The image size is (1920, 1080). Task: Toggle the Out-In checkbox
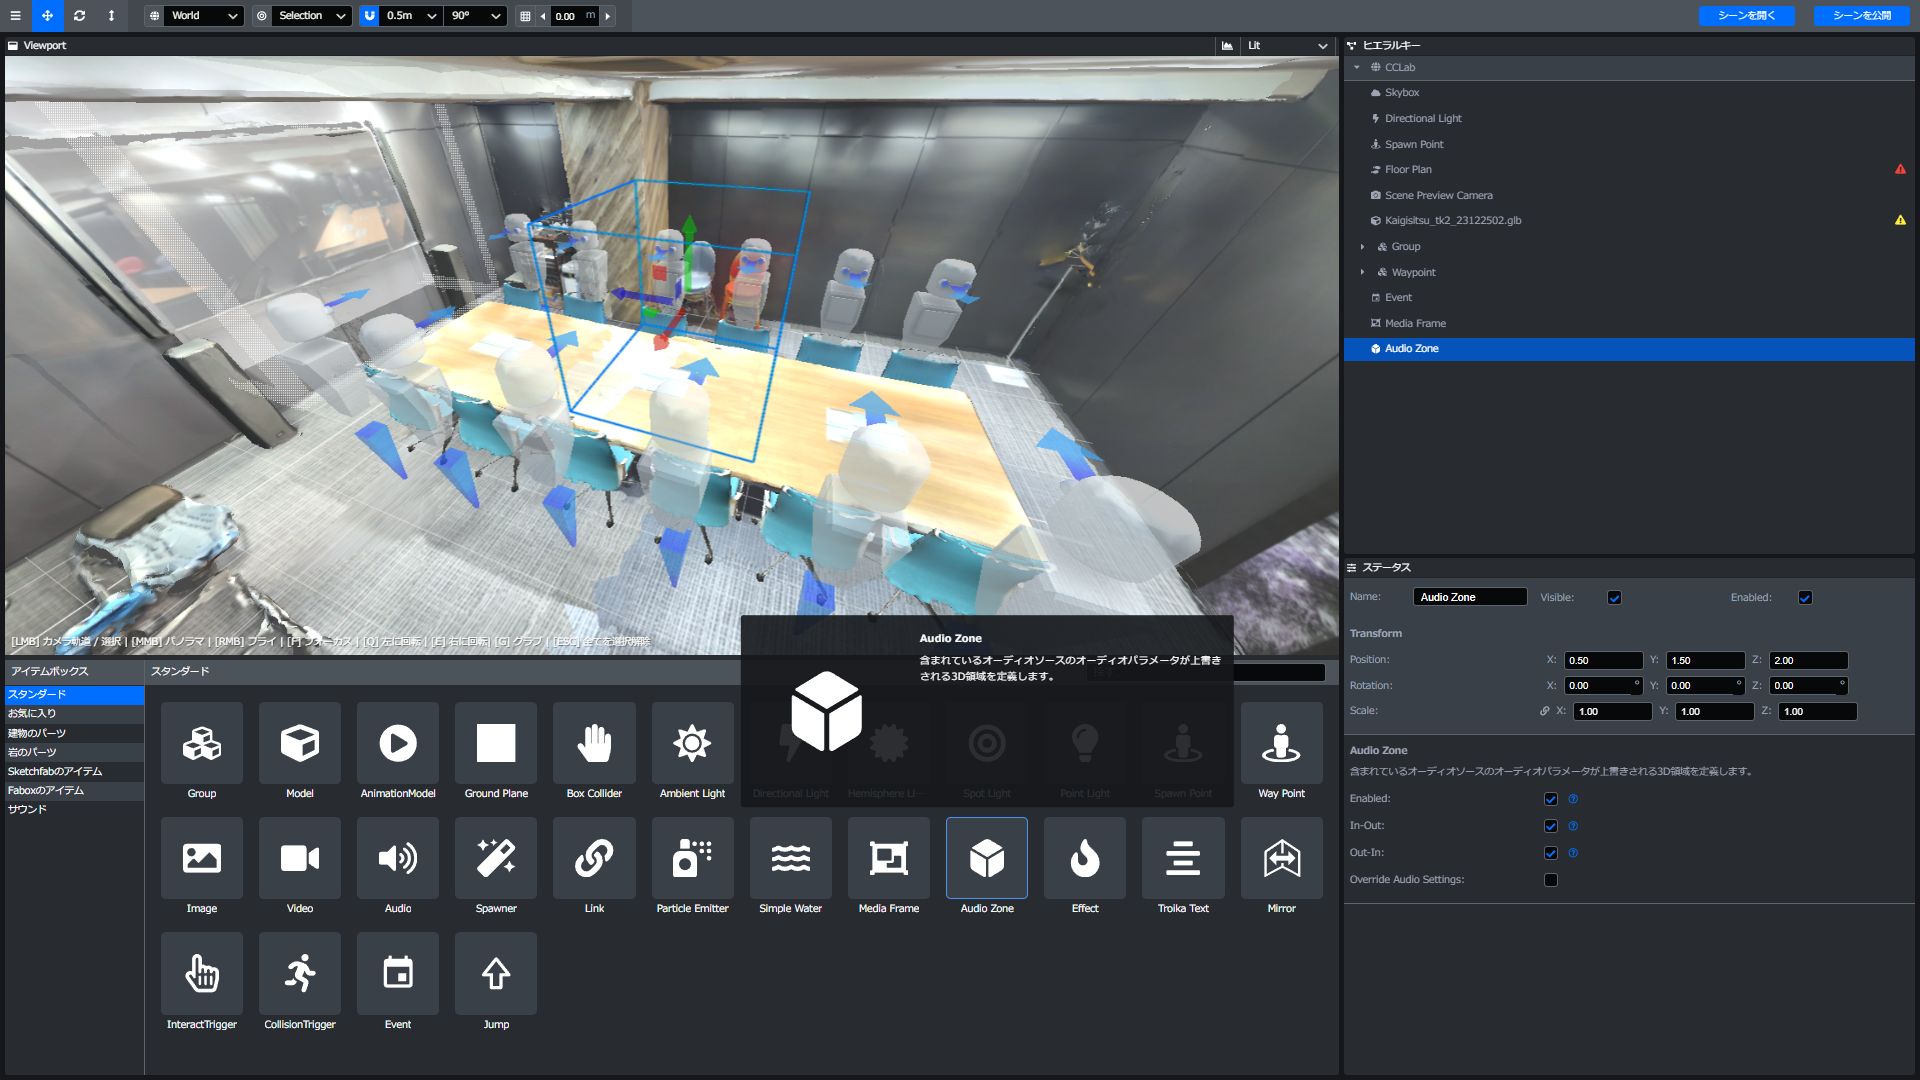(x=1550, y=853)
